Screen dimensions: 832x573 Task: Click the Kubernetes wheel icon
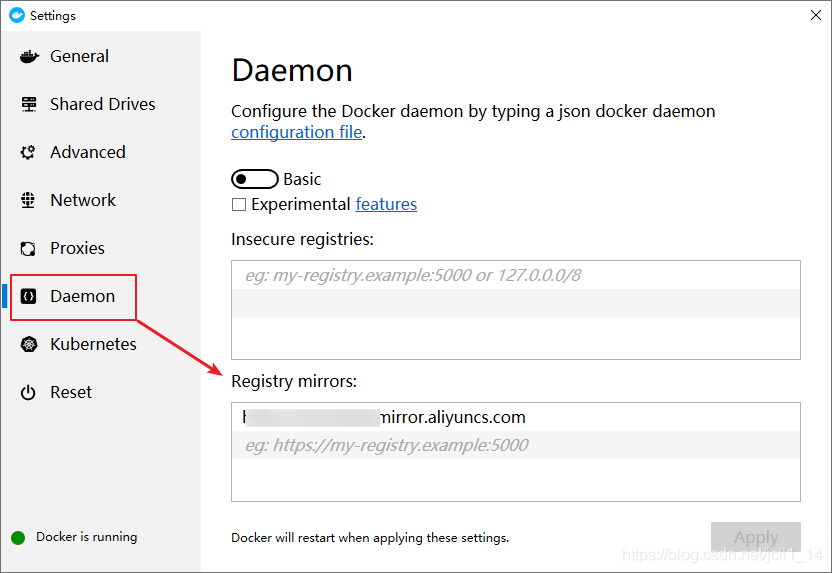29,344
